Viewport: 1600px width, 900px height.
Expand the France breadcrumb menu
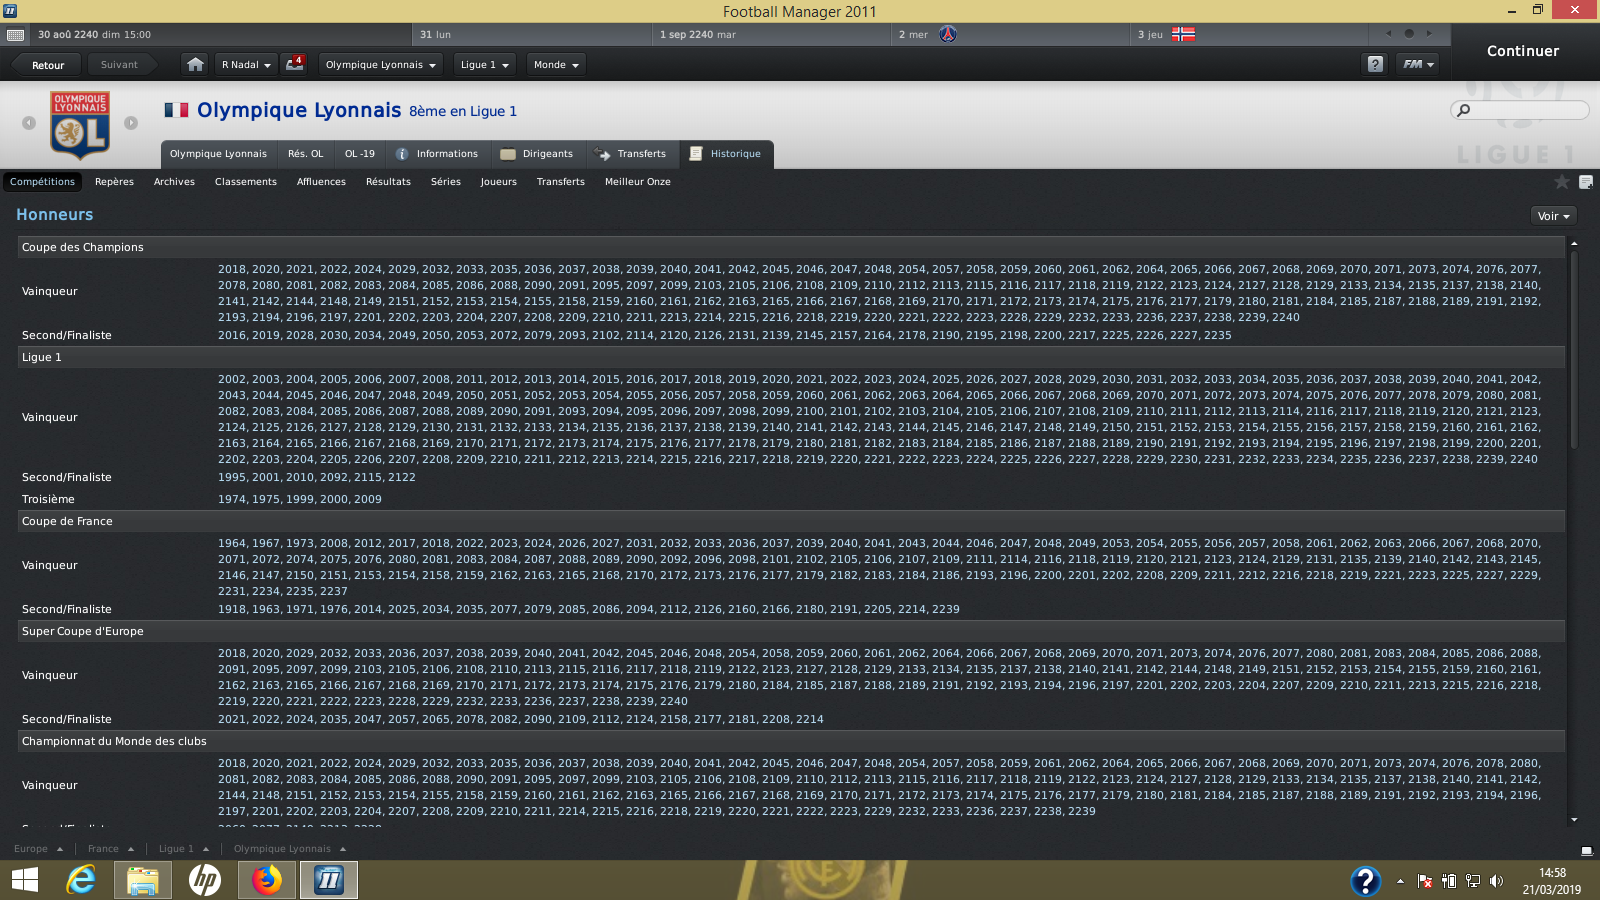[x=110, y=849]
